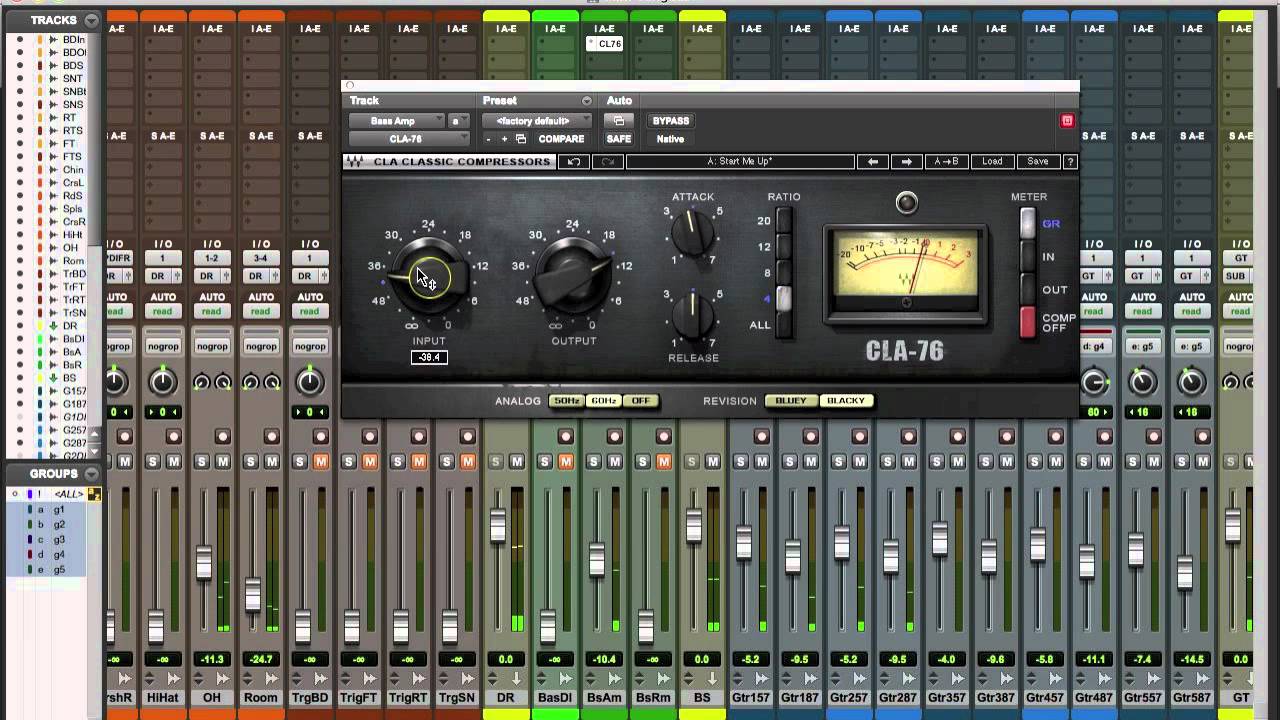Screen dimensions: 1280x720
Task: Click the COMPARE button
Action: 561,139
